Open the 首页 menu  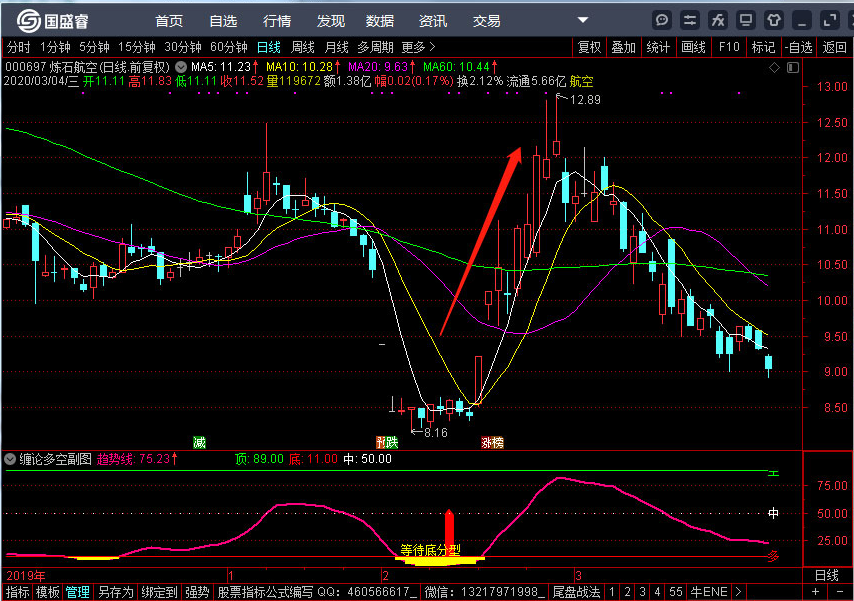pyautogui.click(x=169, y=21)
